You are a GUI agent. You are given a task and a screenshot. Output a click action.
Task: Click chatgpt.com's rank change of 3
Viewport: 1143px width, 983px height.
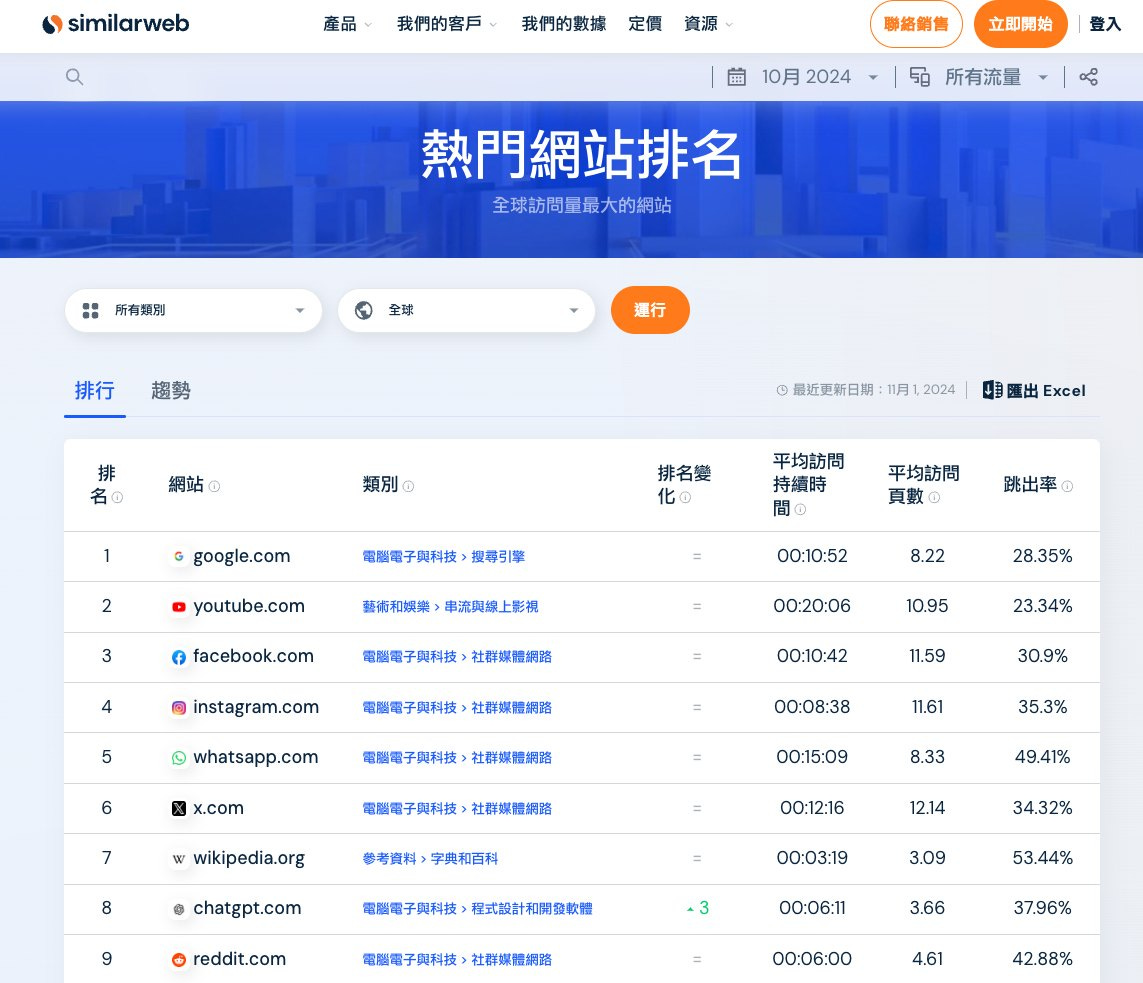698,909
